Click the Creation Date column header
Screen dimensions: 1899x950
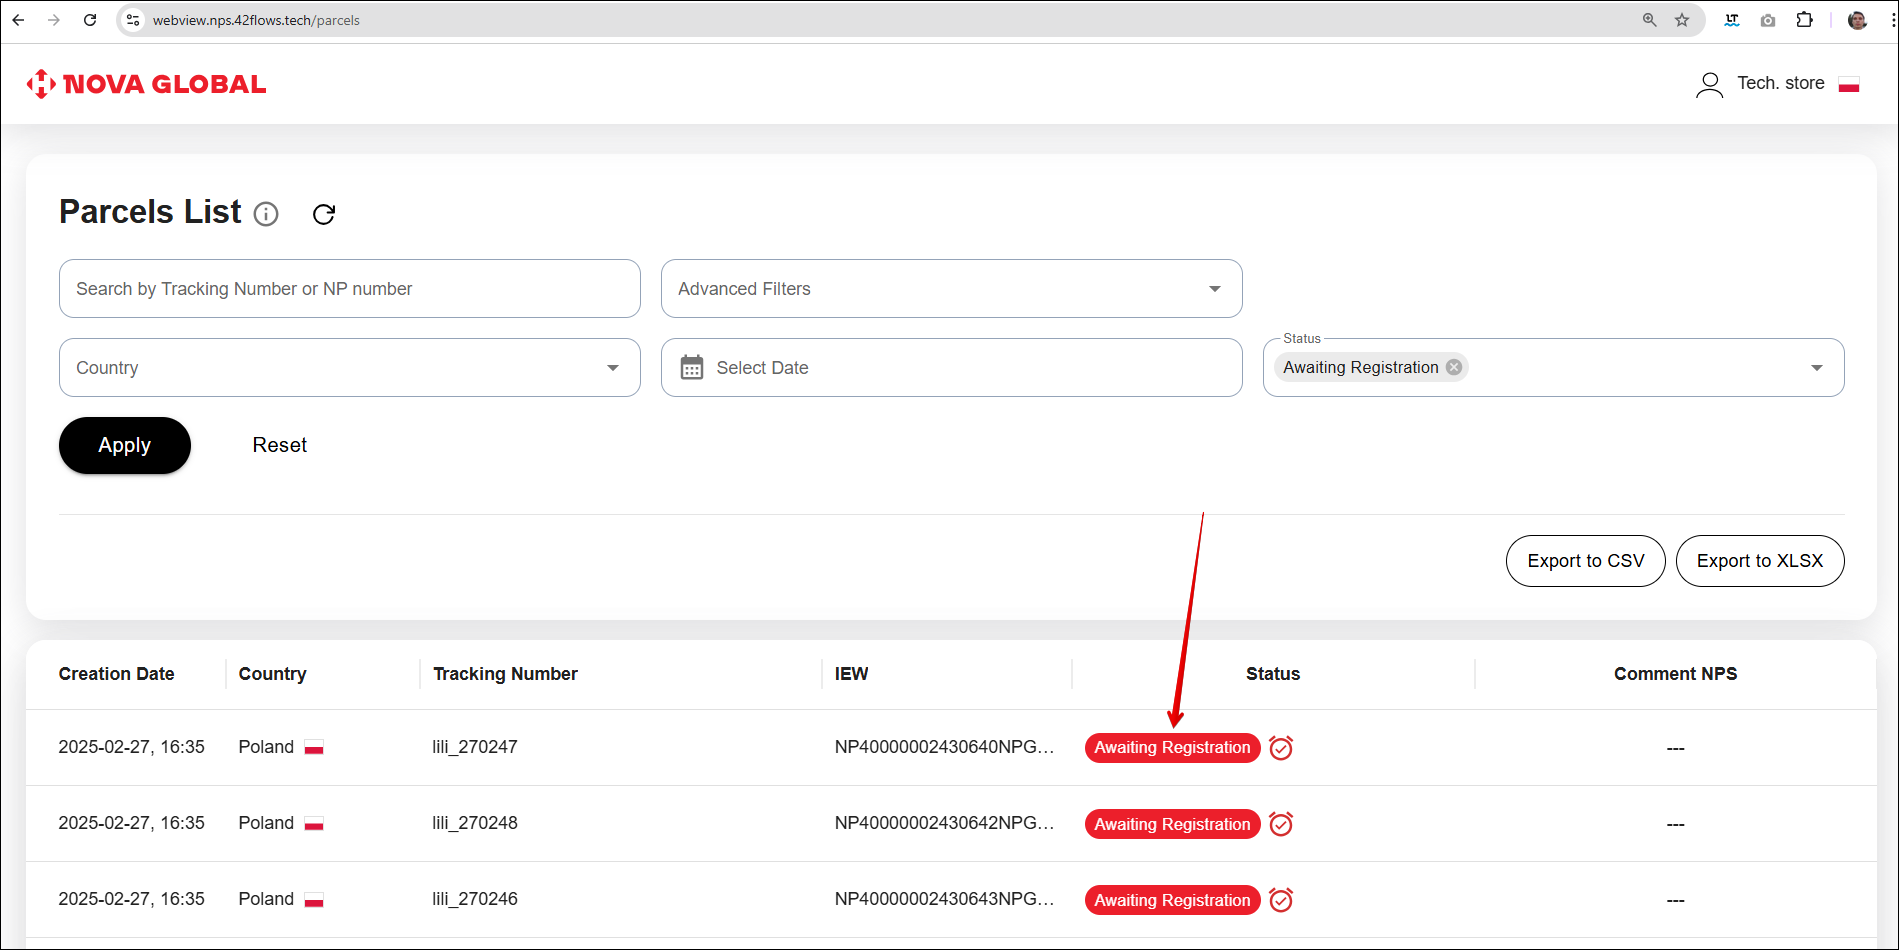pos(116,674)
